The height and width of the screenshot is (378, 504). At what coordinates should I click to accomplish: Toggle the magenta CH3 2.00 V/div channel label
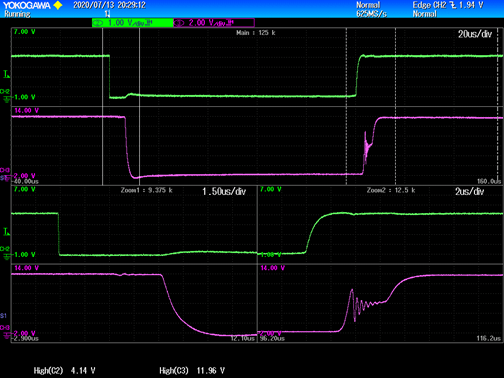(x=214, y=23)
